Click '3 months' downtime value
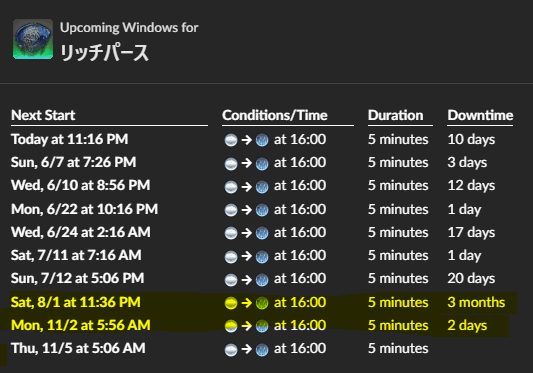Image resolution: width=533 pixels, height=373 pixels. pyautogui.click(x=476, y=302)
